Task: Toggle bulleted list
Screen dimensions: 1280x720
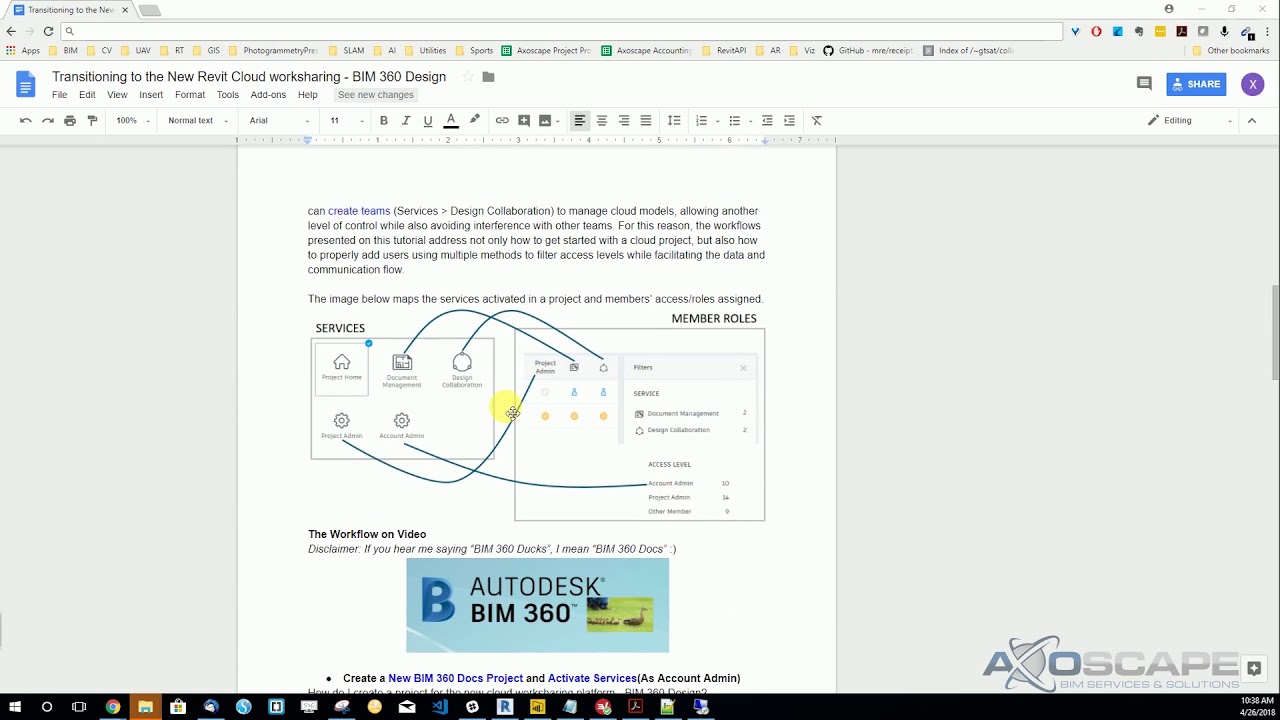Action: point(734,120)
